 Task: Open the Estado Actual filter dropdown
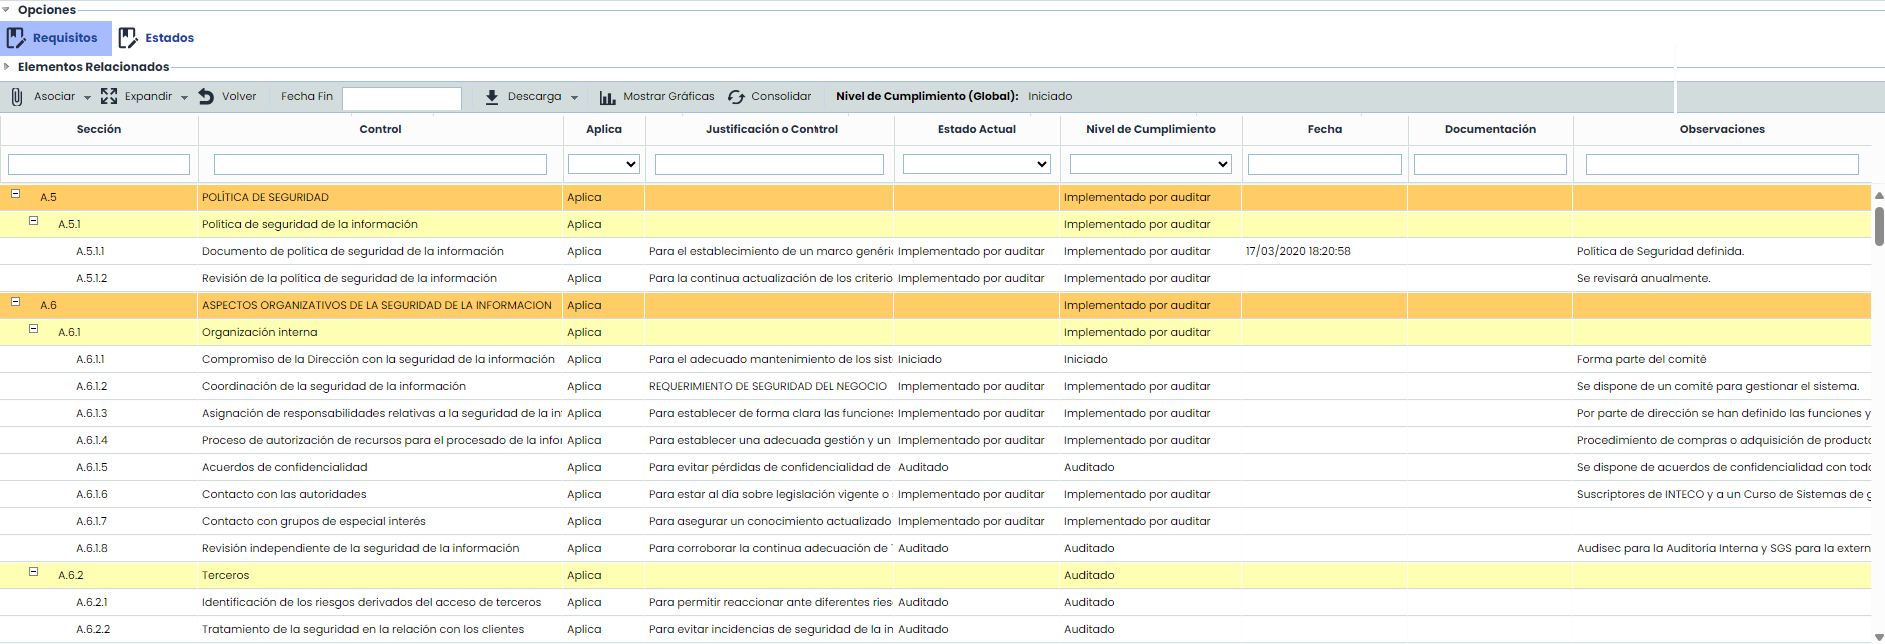[x=976, y=164]
